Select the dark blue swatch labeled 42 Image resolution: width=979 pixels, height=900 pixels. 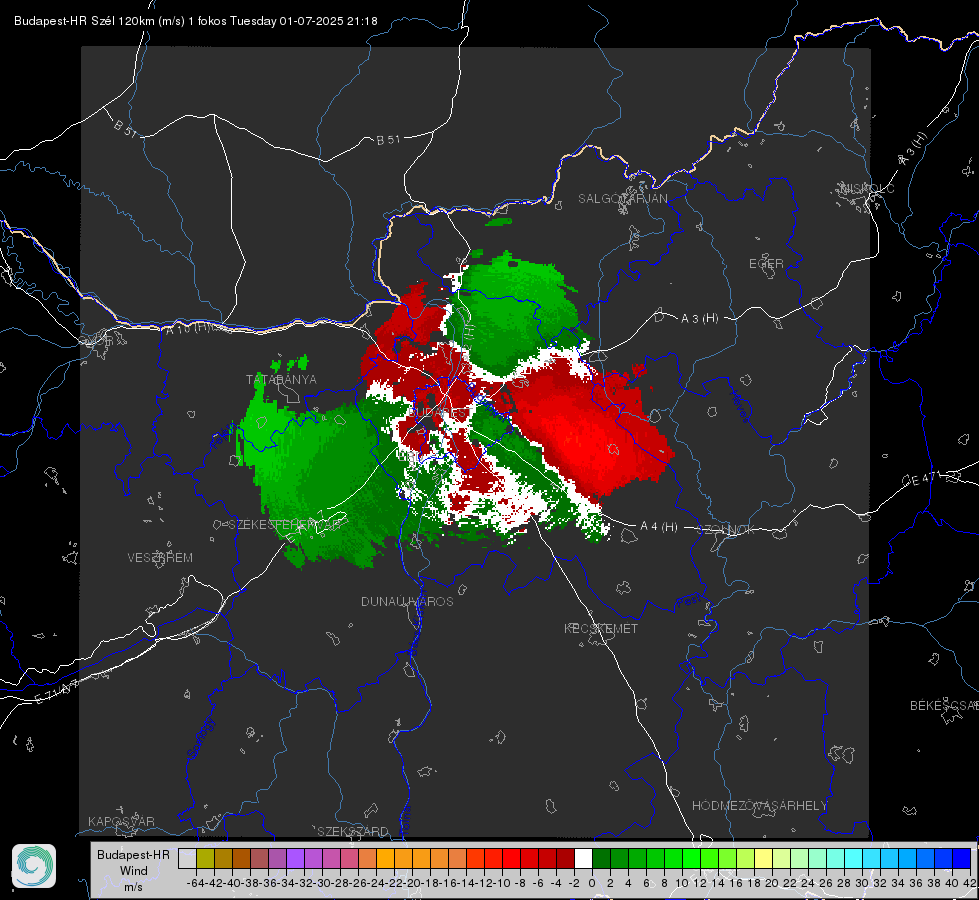click(962, 859)
